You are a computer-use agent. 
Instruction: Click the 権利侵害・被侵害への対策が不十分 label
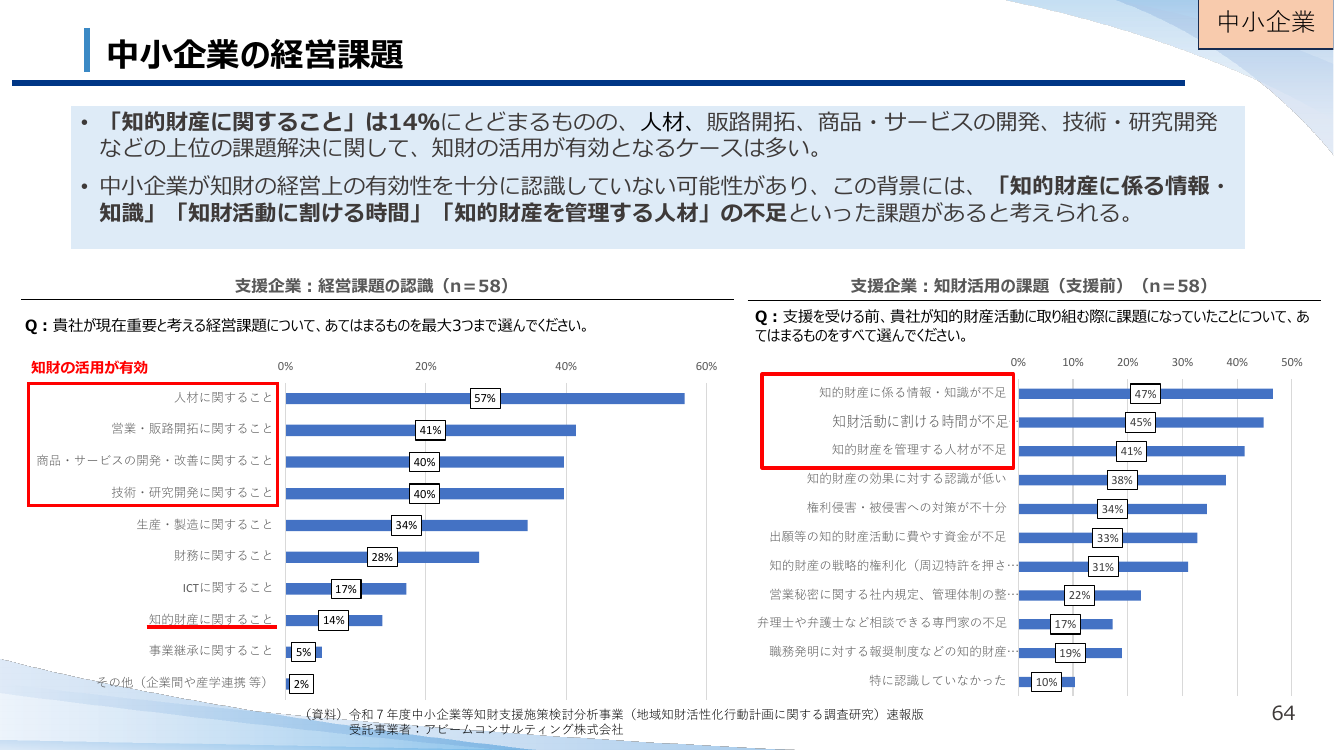click(906, 508)
